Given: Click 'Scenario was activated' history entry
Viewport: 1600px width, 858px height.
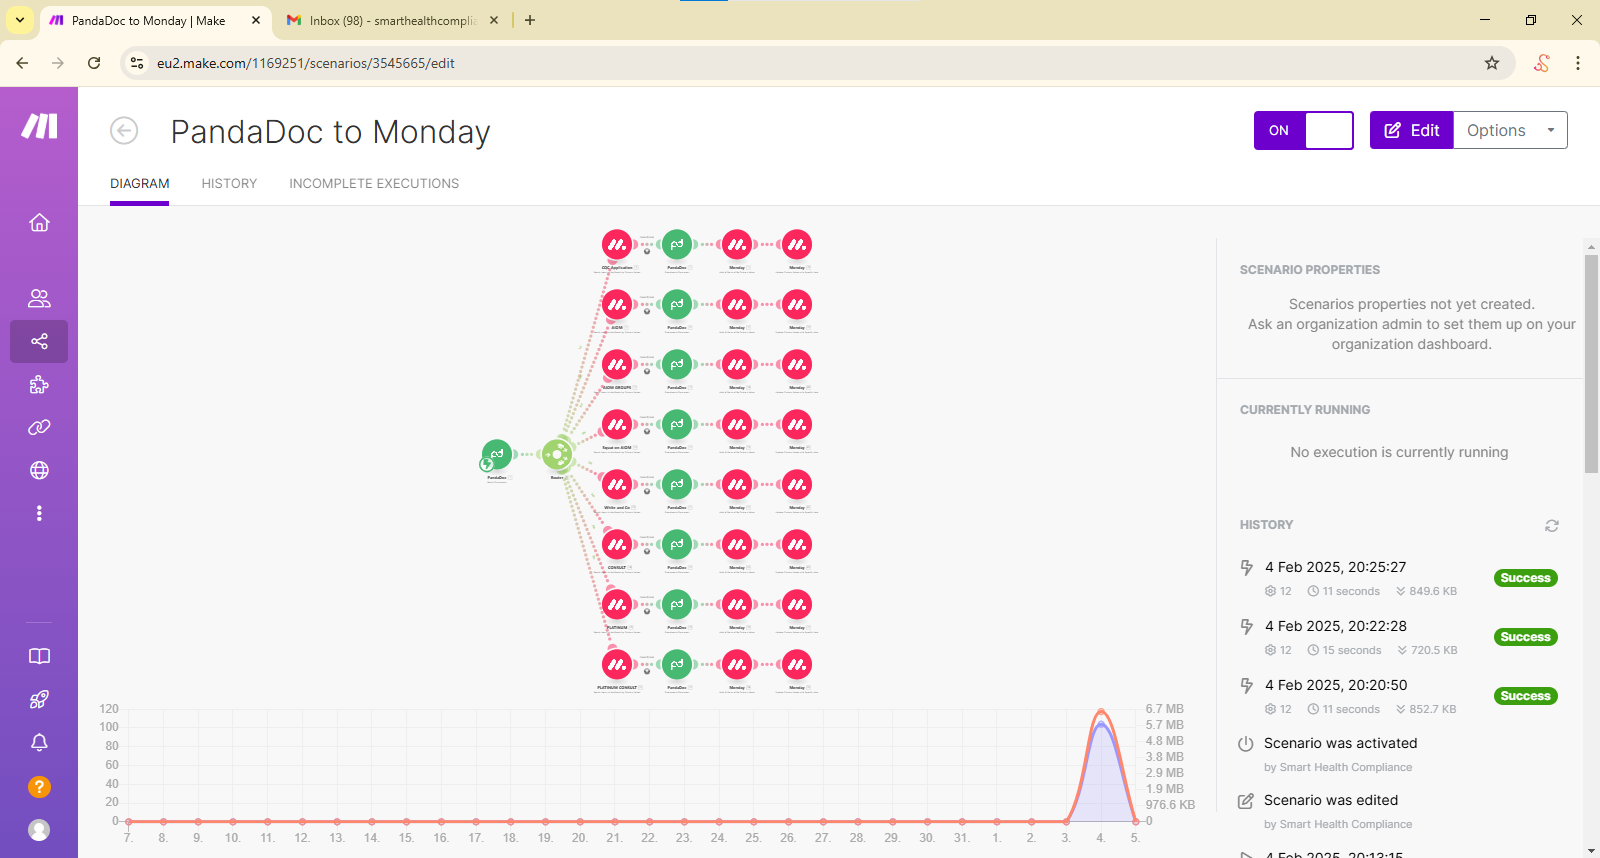Looking at the screenshot, I should point(1340,743).
